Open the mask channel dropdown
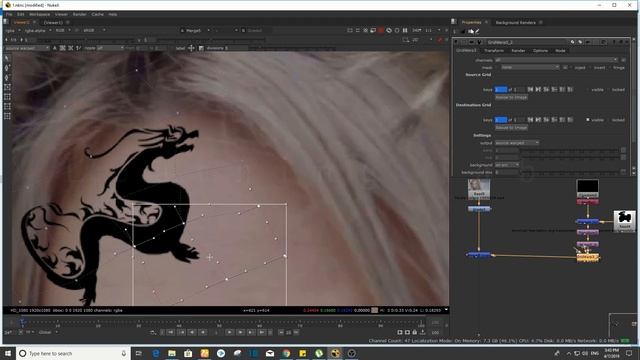Screen dimensions: 640x360 pyautogui.click(x=530, y=67)
